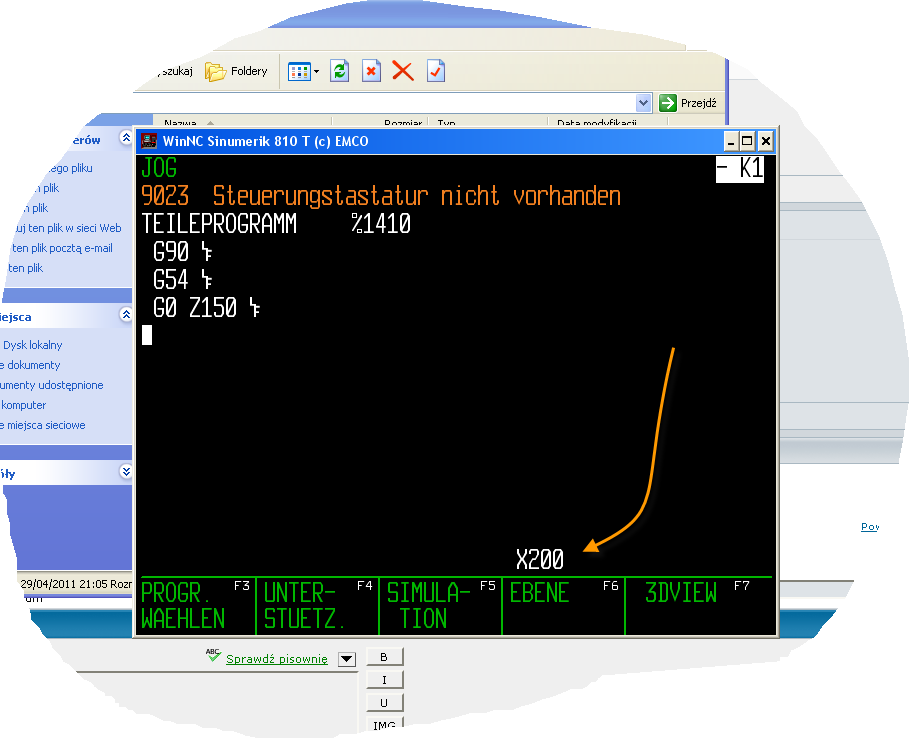Open miejsca sieciowe link in Explorer sidebar
The image size is (909, 738).
pos(43,425)
